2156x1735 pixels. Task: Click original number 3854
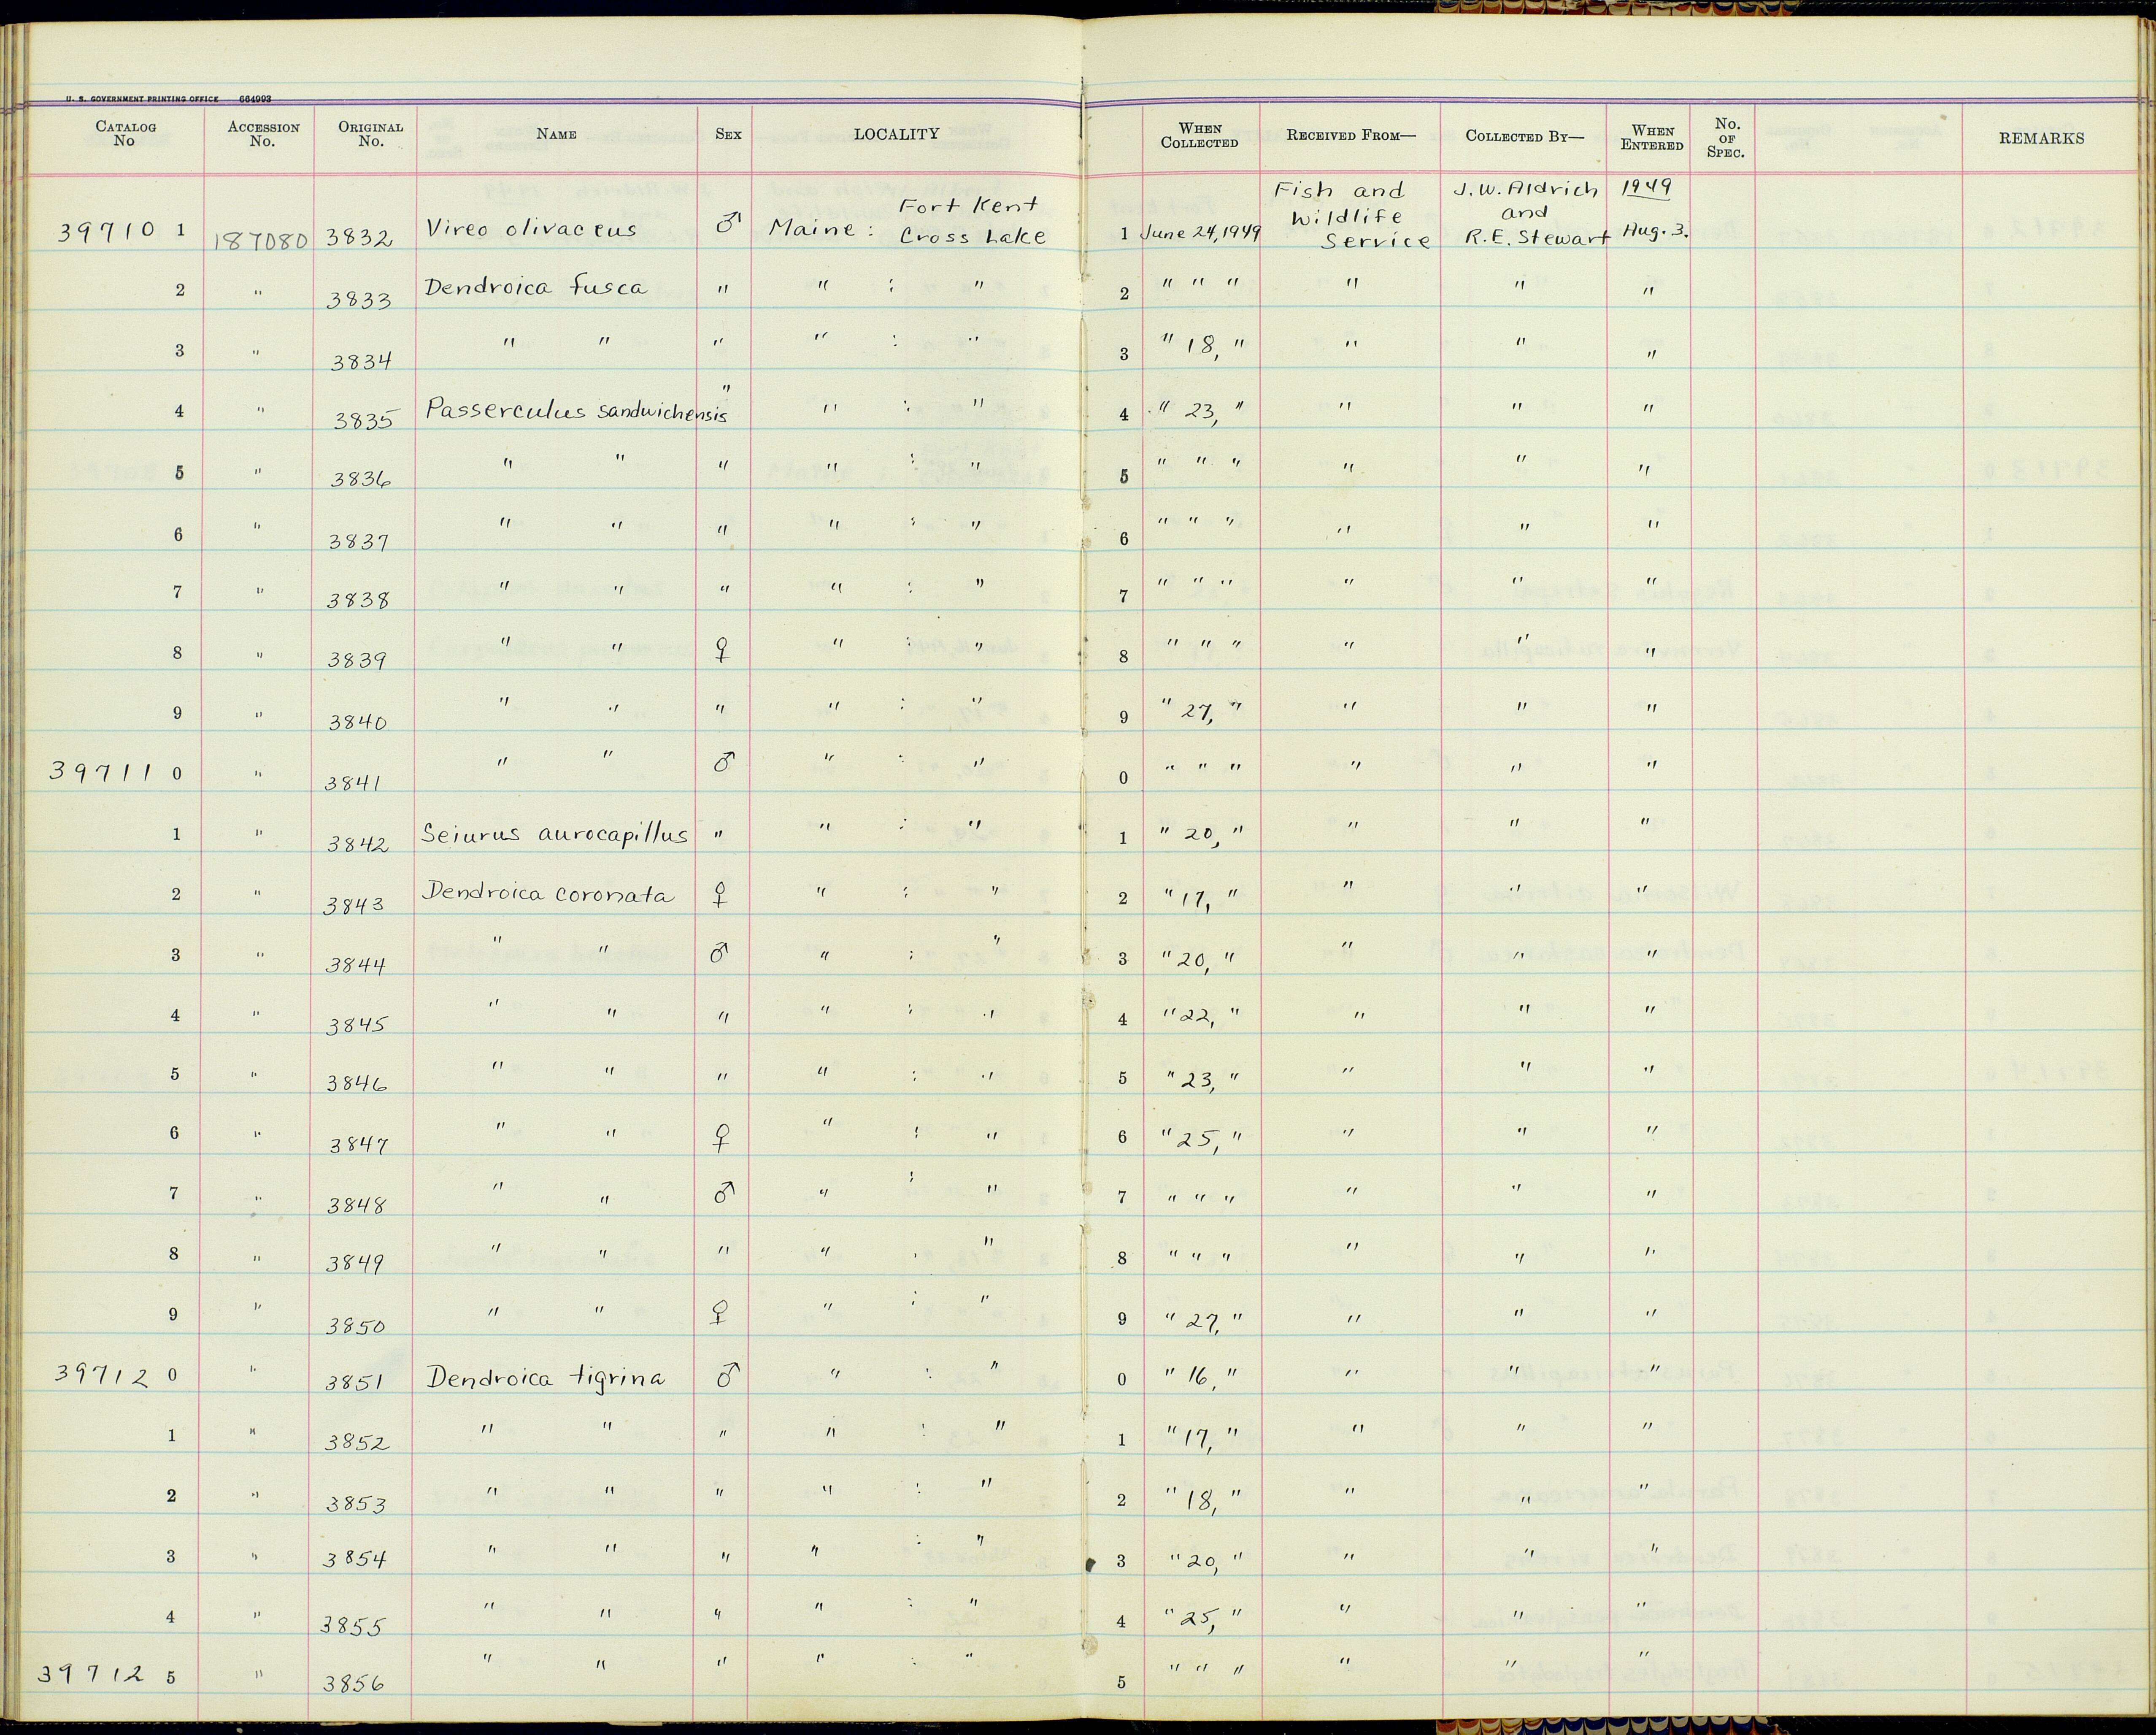click(x=354, y=1559)
